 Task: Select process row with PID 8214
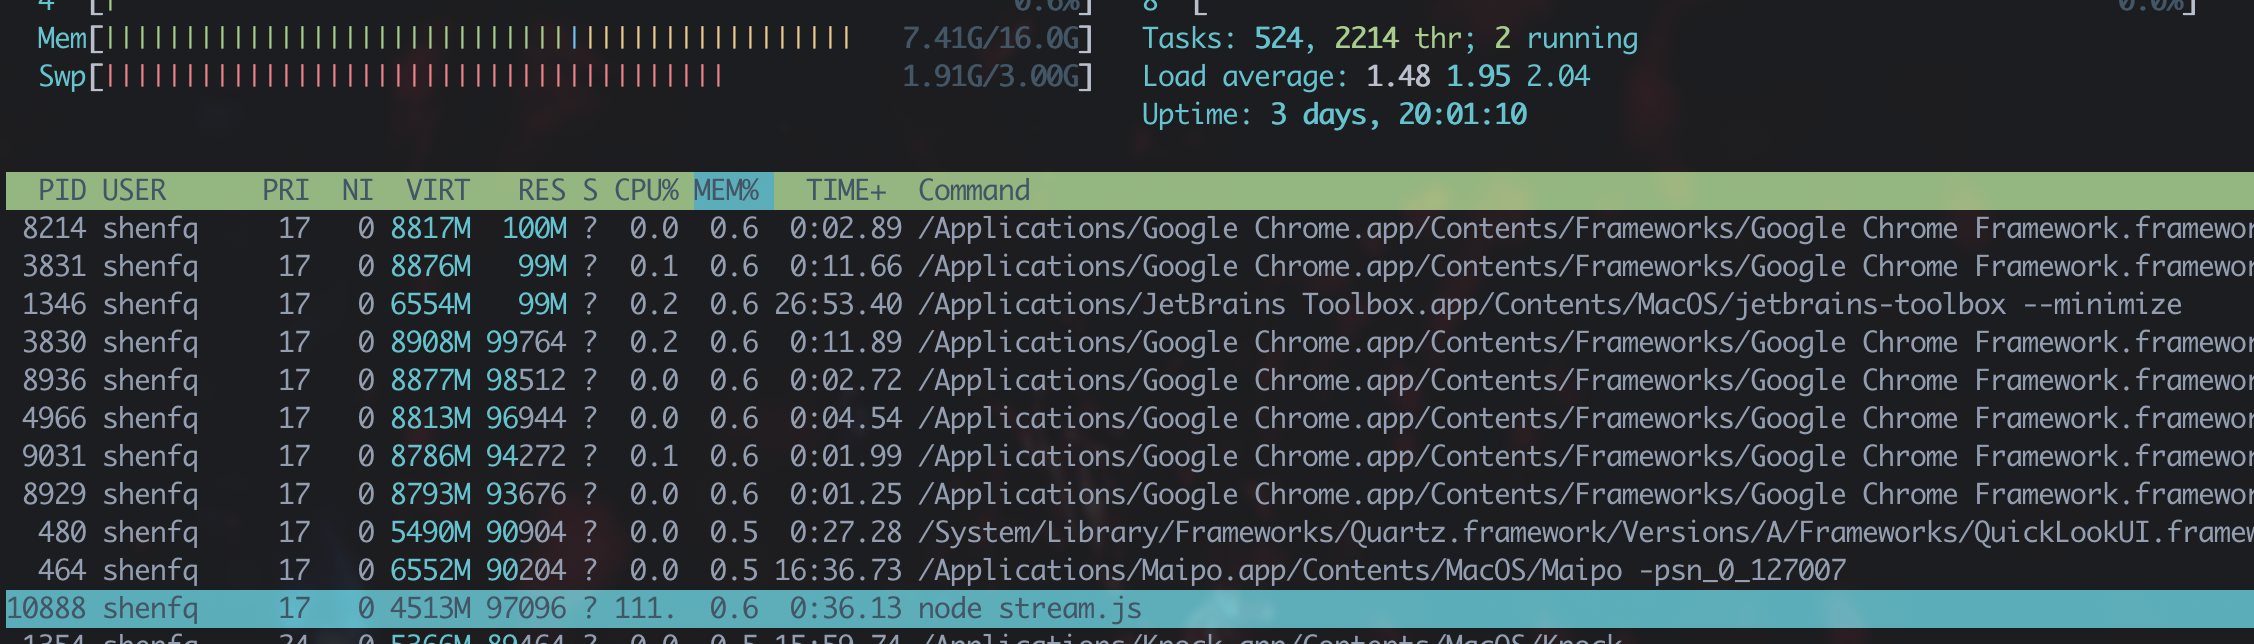tap(1130, 228)
